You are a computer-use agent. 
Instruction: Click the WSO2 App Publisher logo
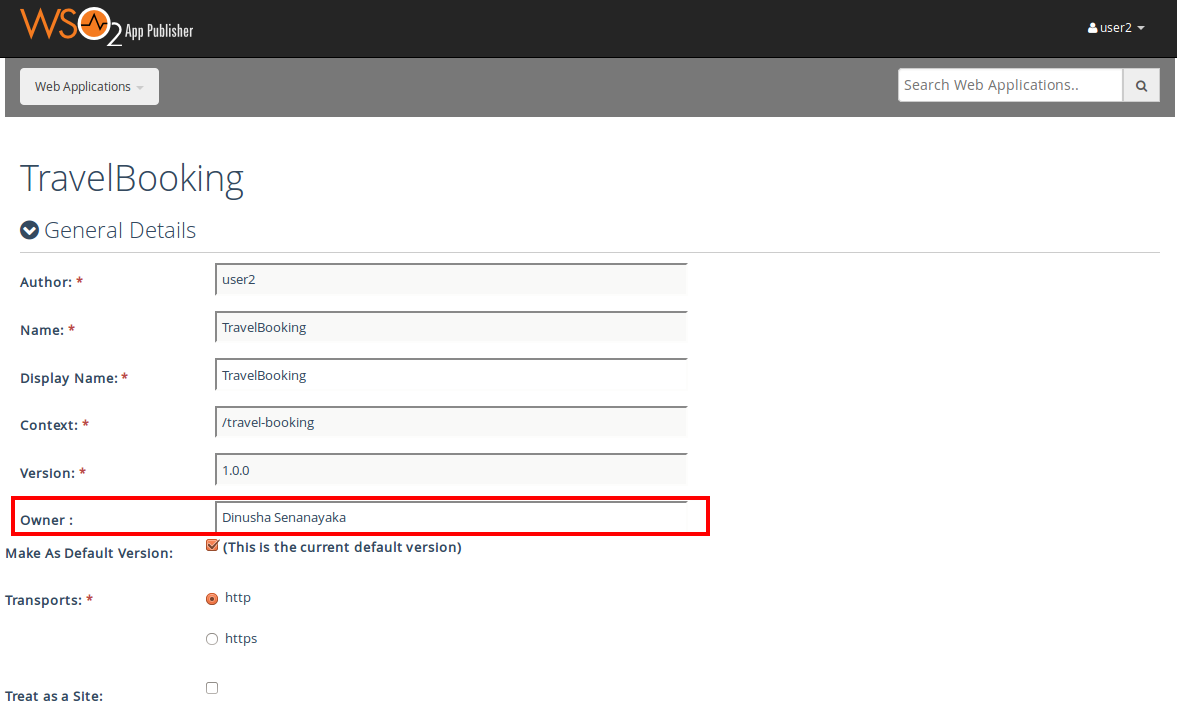pos(107,27)
